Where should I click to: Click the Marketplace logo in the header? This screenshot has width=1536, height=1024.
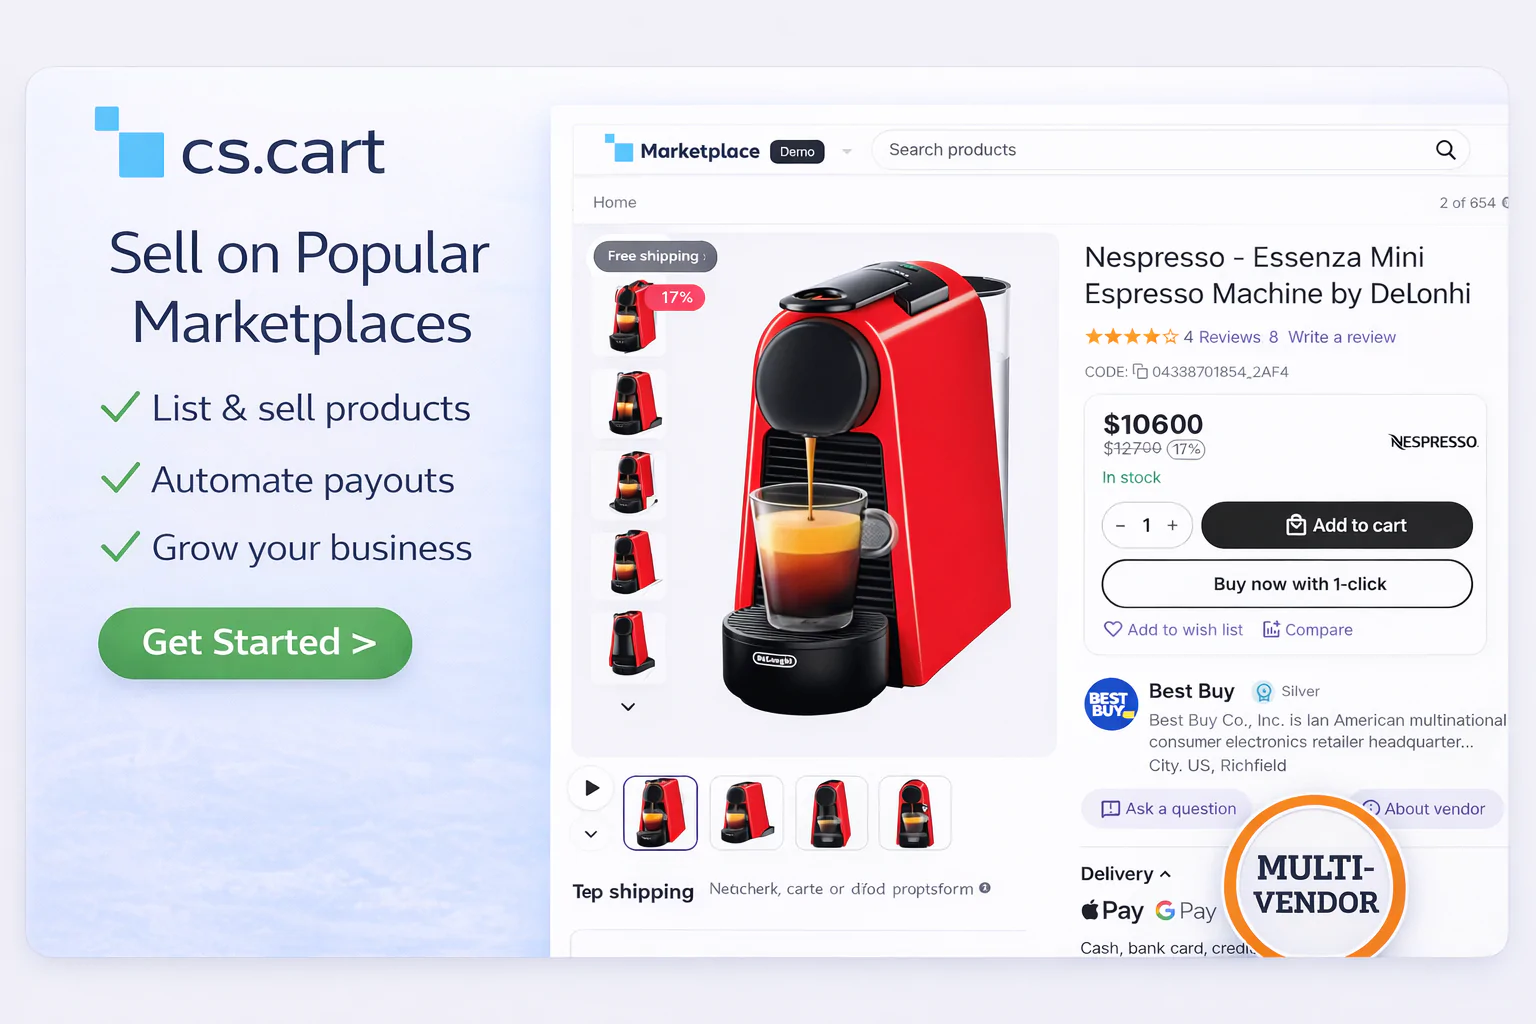coord(682,150)
